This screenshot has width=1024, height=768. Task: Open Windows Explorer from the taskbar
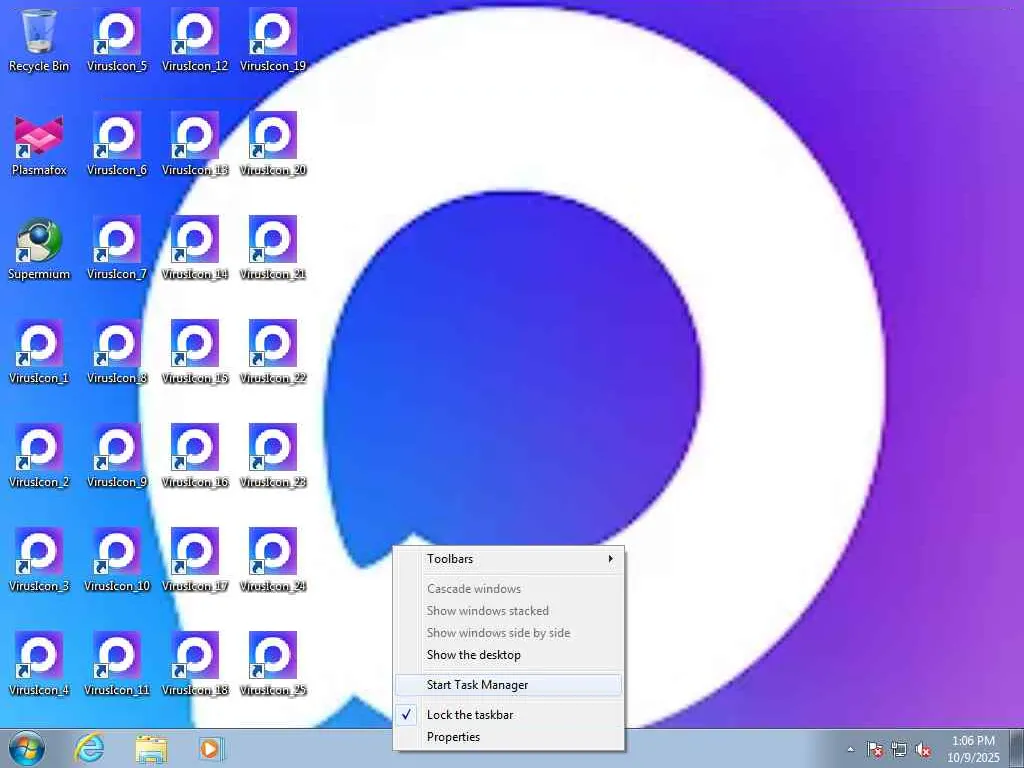tap(151, 748)
